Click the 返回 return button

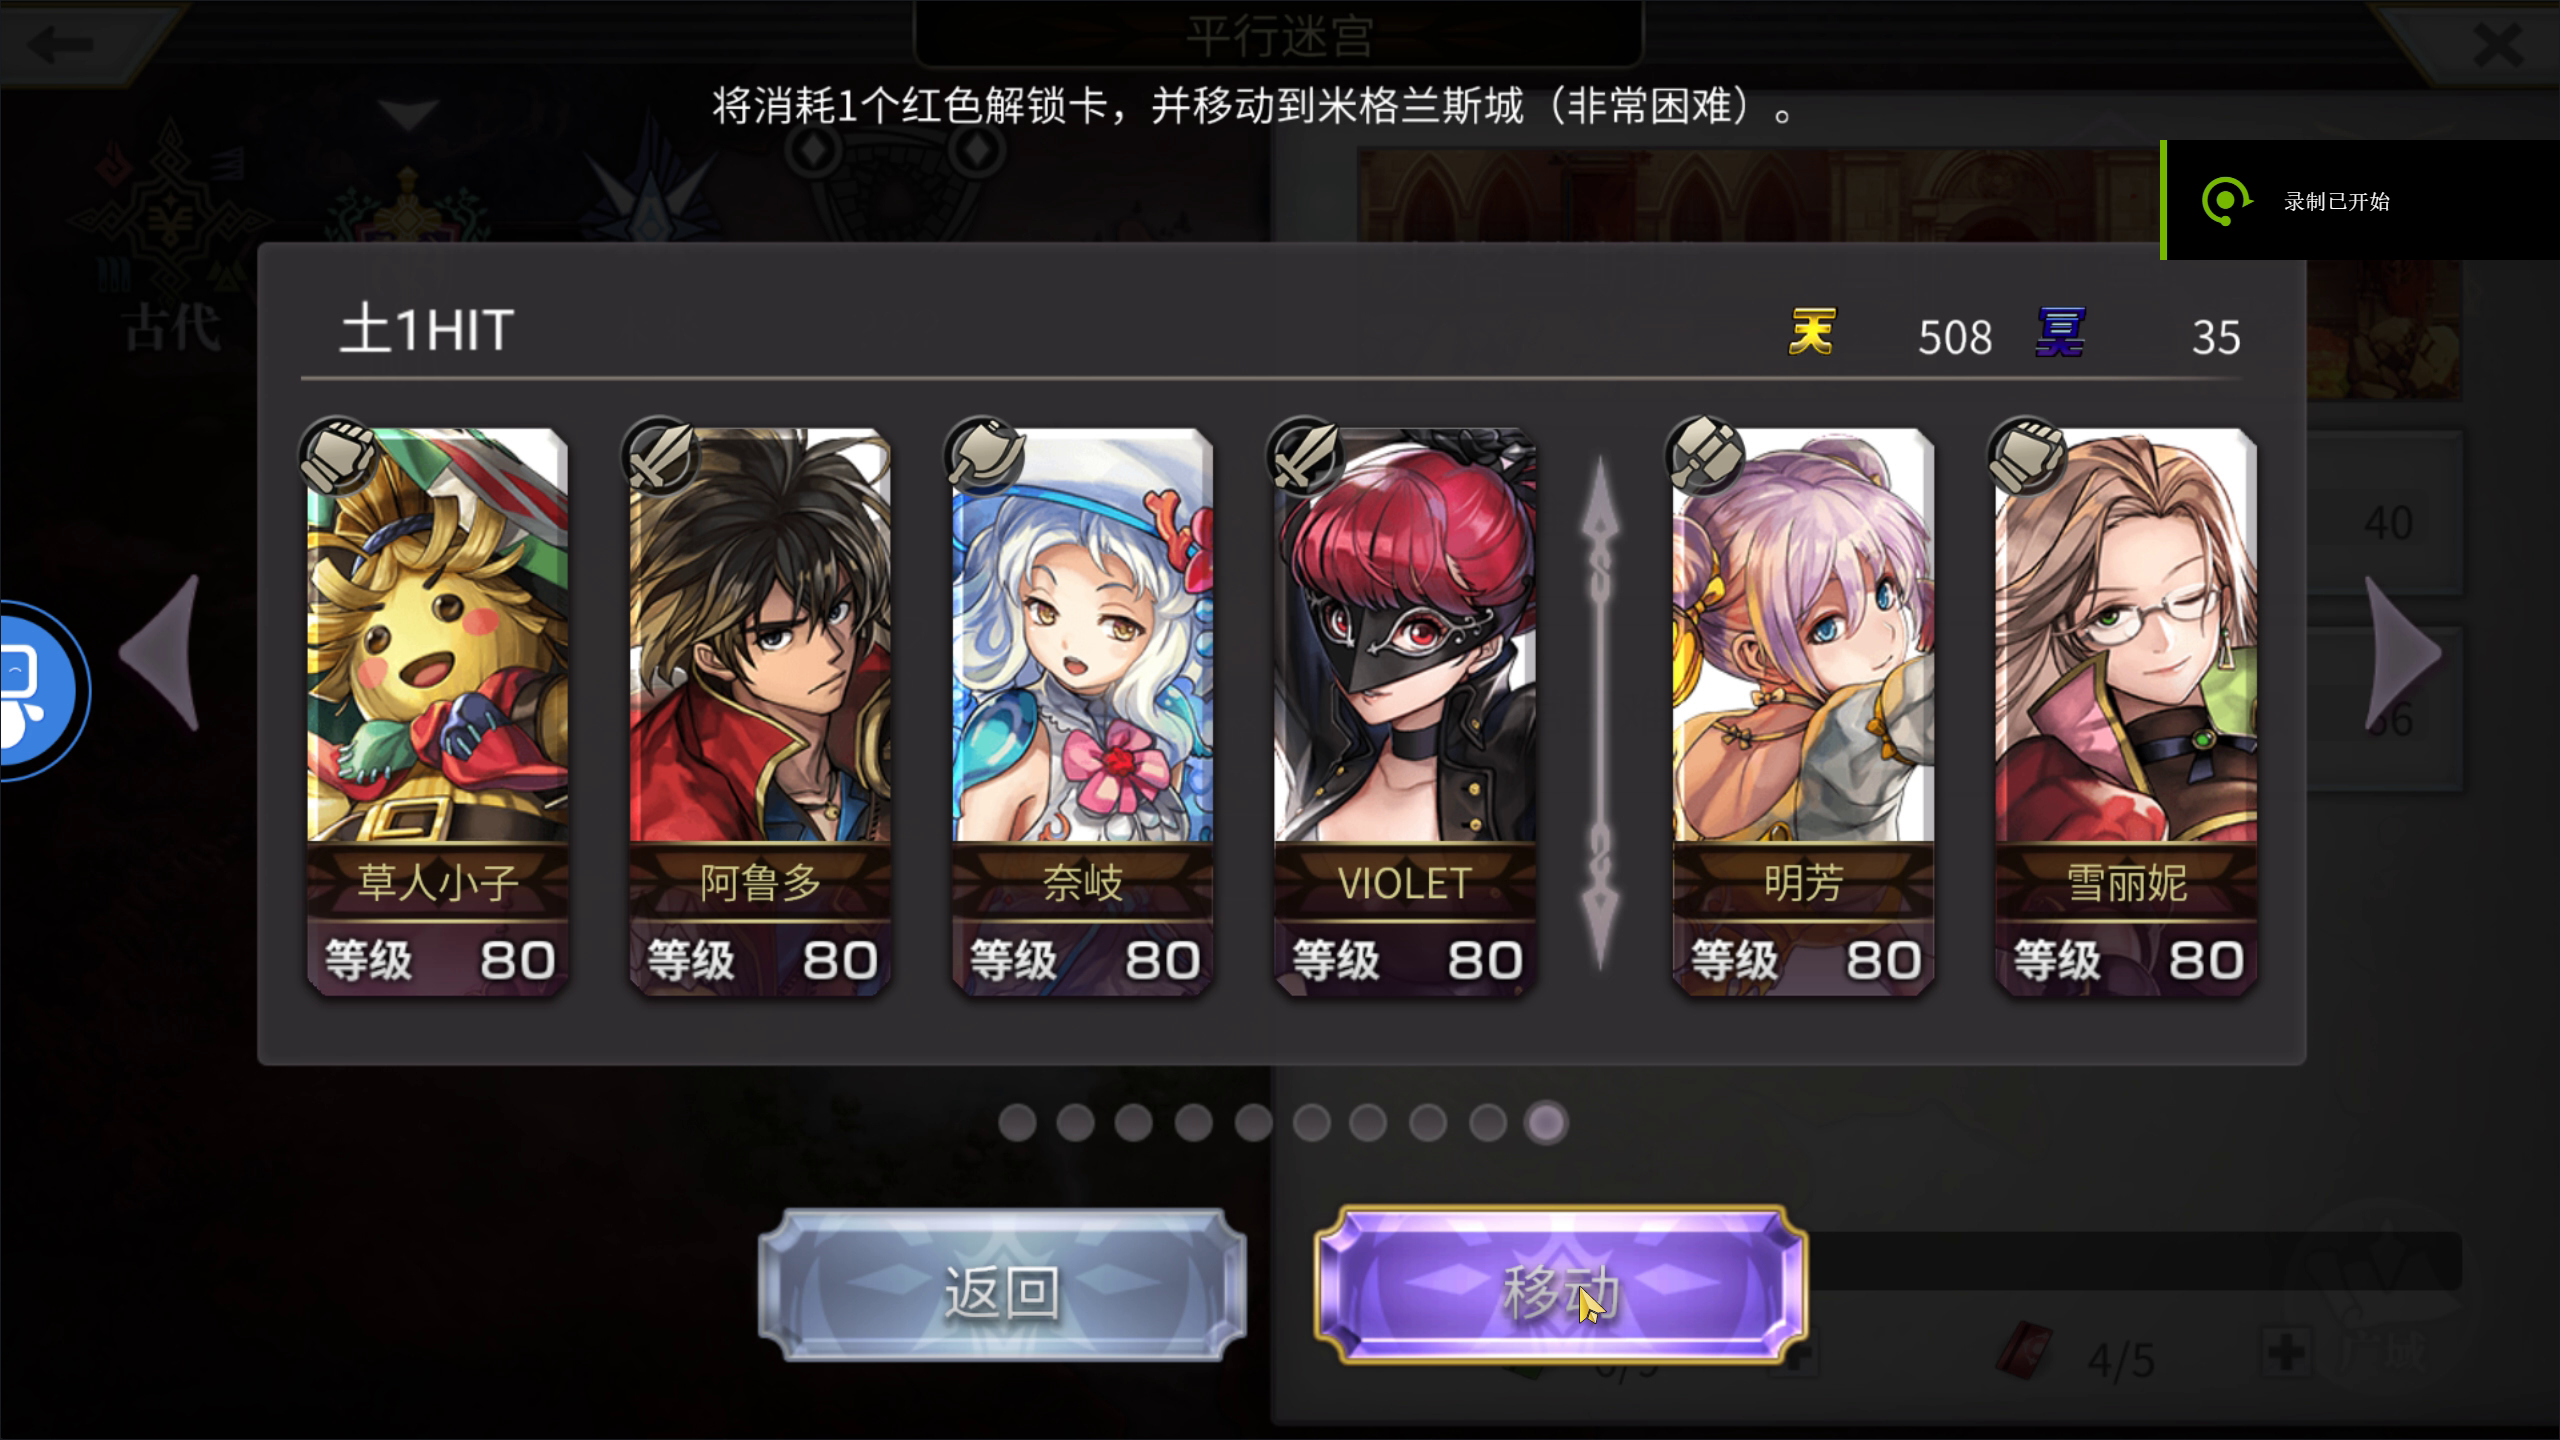coord(1002,1286)
